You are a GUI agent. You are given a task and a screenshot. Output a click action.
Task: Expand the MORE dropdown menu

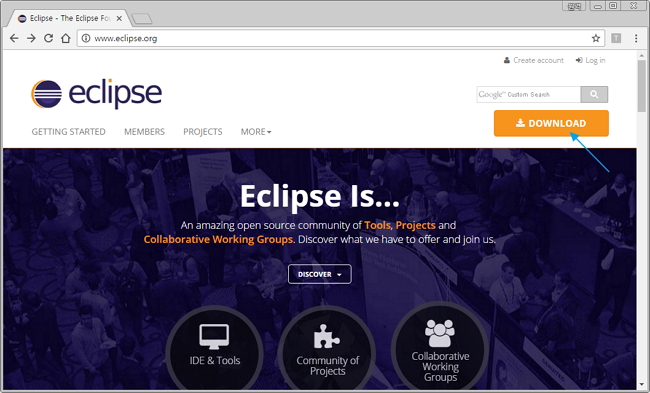pos(256,131)
